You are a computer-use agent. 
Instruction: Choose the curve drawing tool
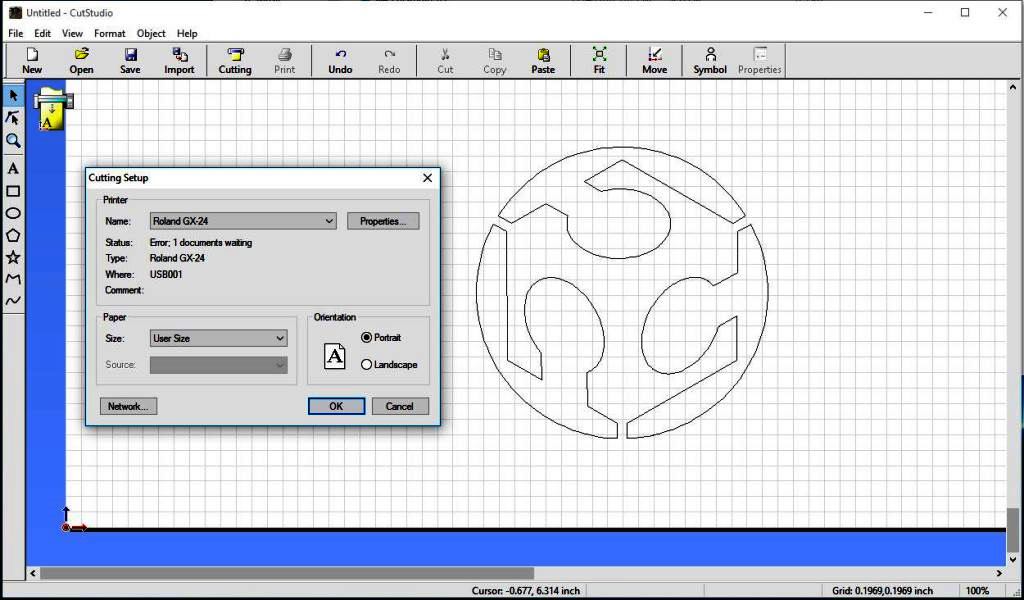click(13, 301)
